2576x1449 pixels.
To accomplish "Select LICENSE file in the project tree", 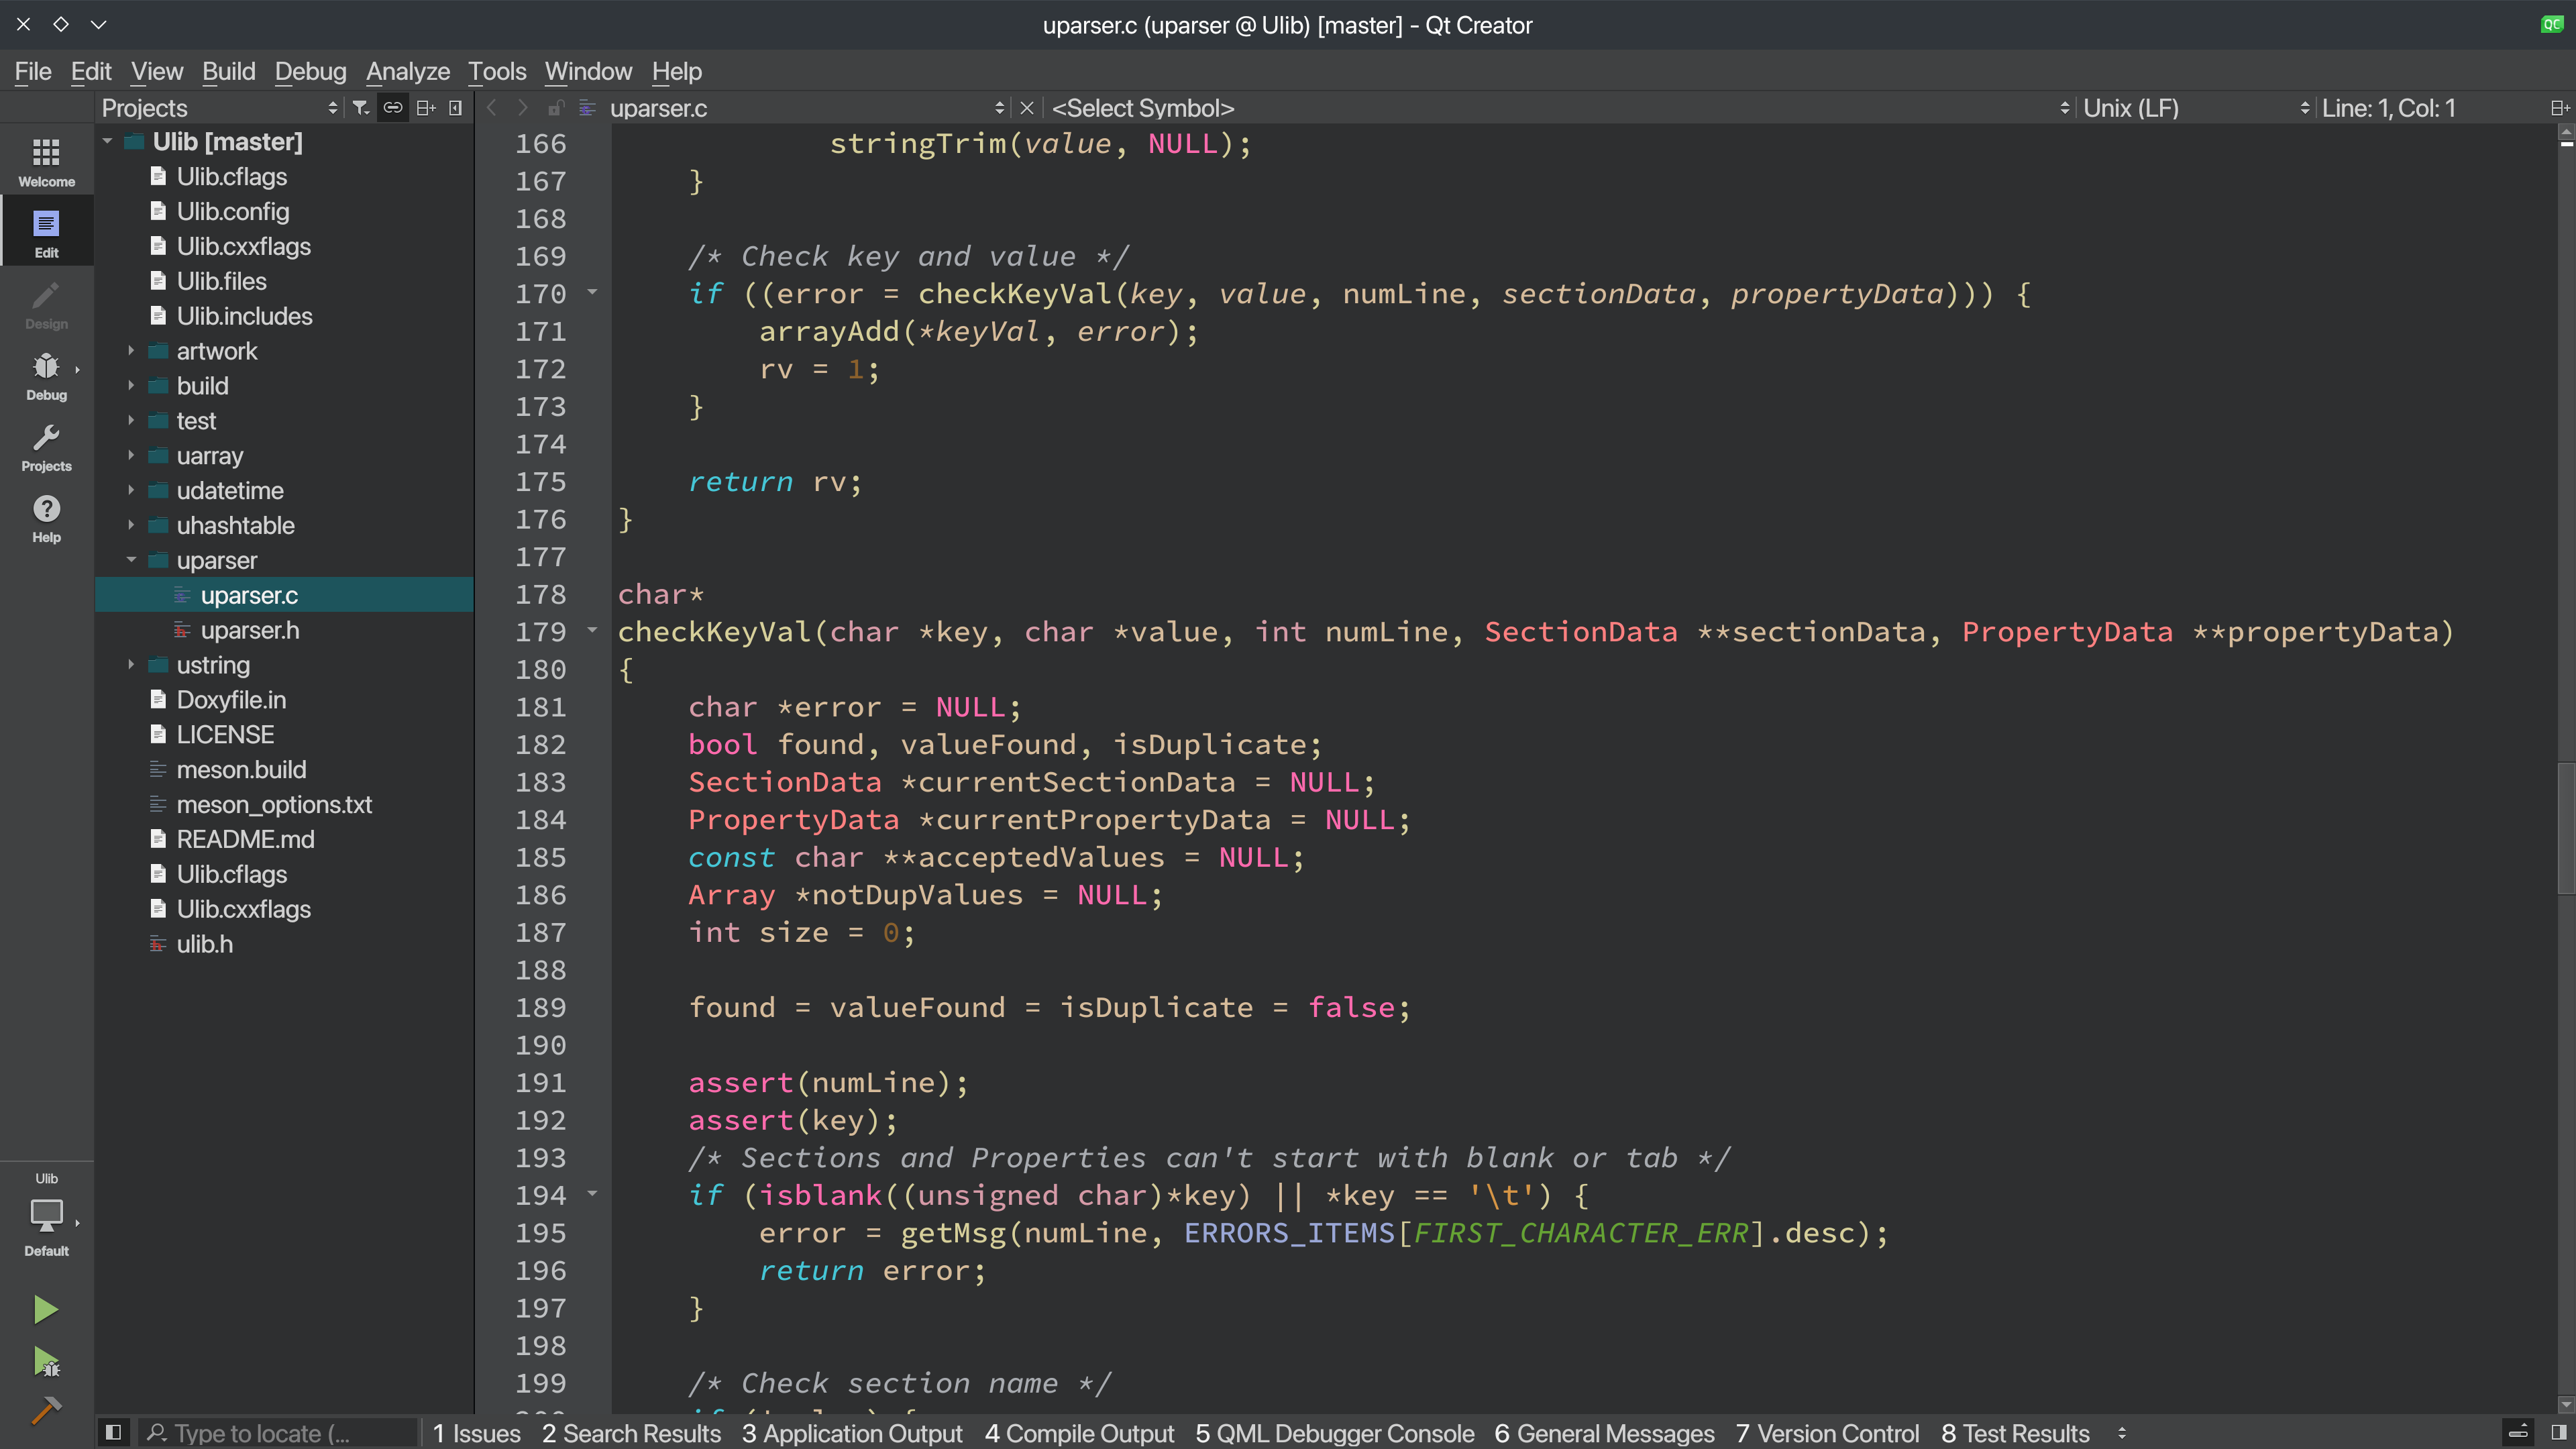I will pos(225,735).
